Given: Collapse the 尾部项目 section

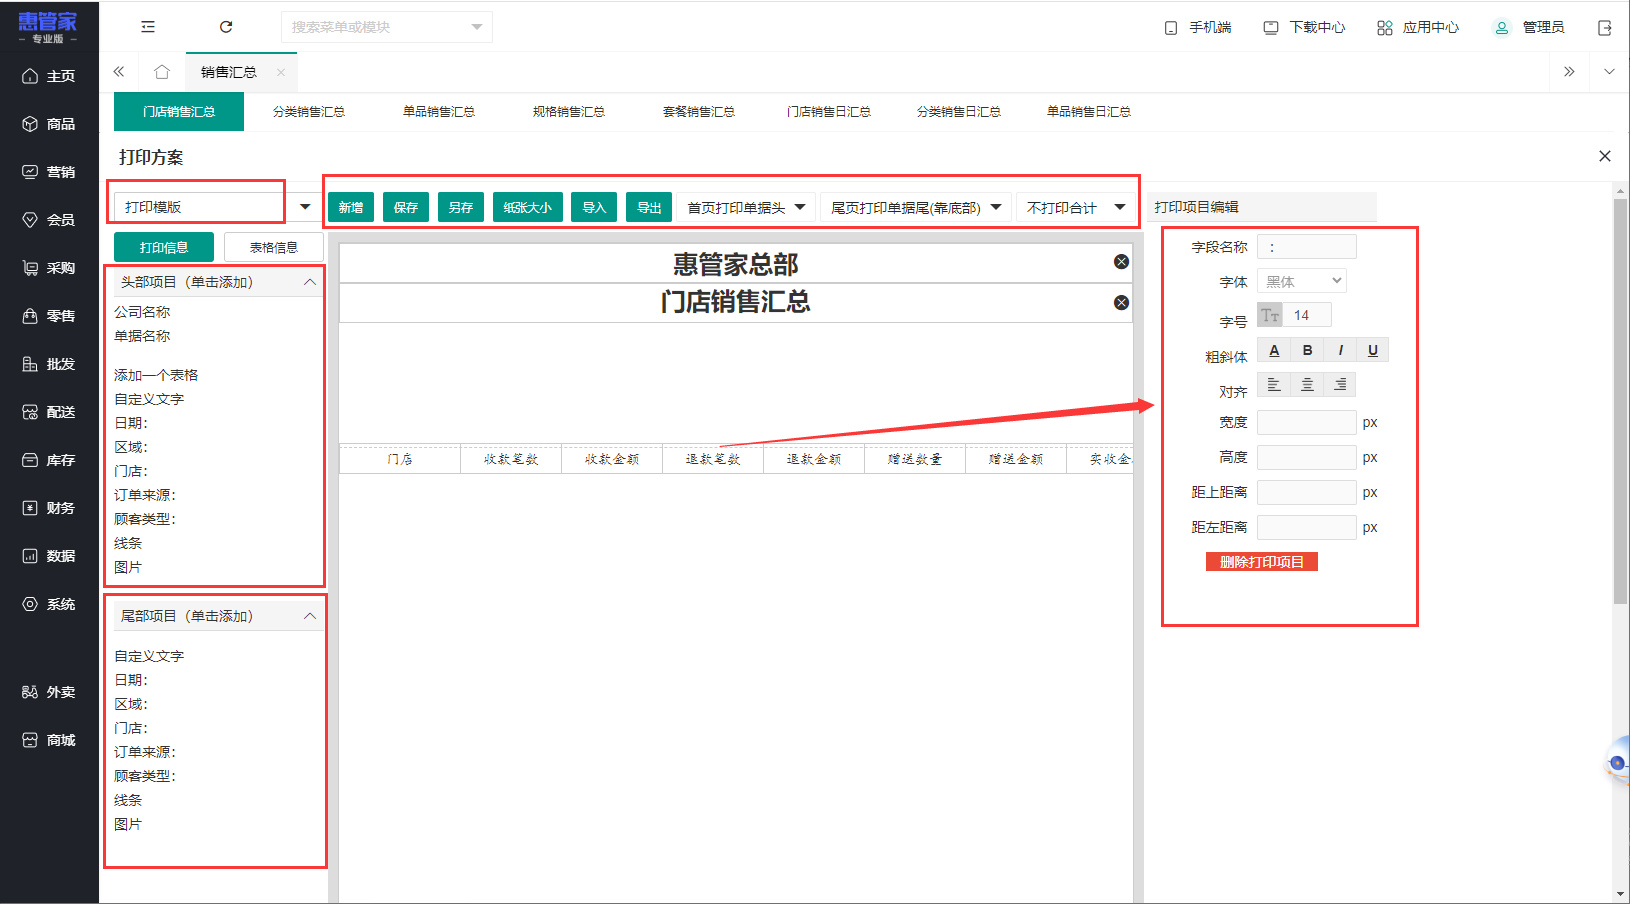Looking at the screenshot, I should [x=310, y=616].
